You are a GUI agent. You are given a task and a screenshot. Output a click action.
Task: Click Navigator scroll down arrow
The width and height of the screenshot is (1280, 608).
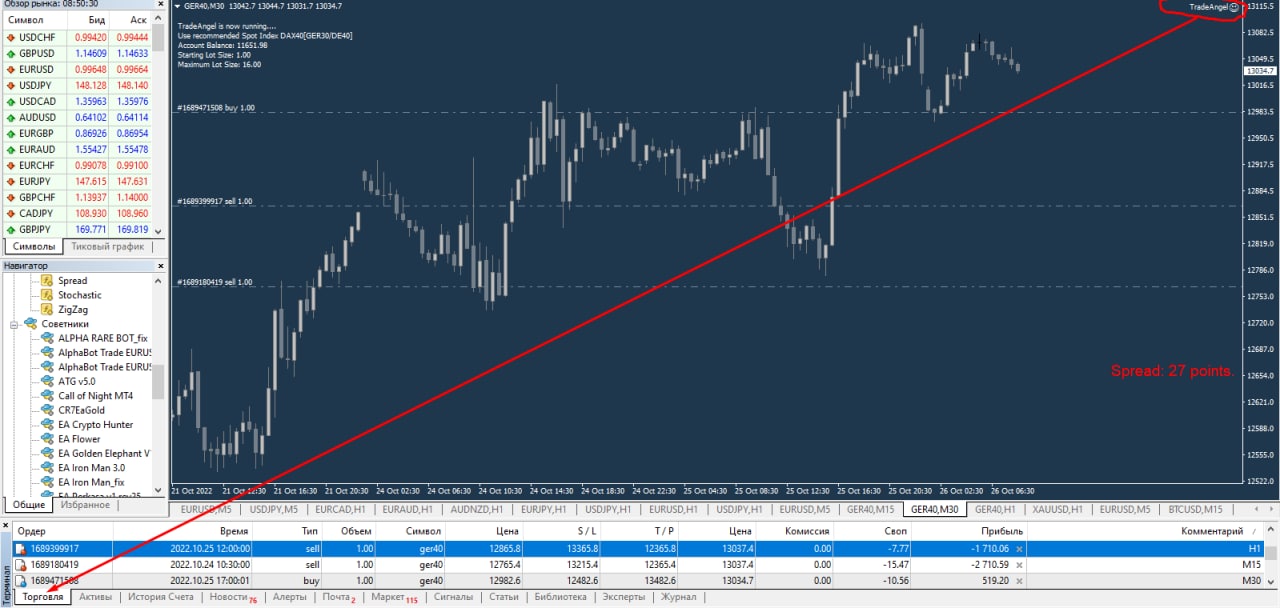[x=159, y=490]
